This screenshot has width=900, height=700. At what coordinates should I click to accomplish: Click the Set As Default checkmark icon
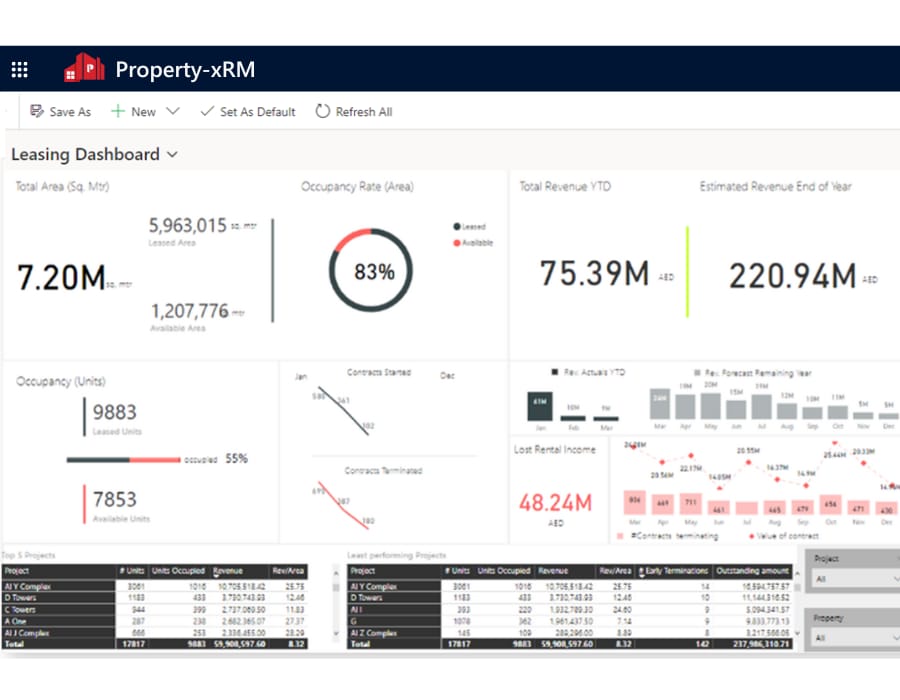(x=207, y=112)
